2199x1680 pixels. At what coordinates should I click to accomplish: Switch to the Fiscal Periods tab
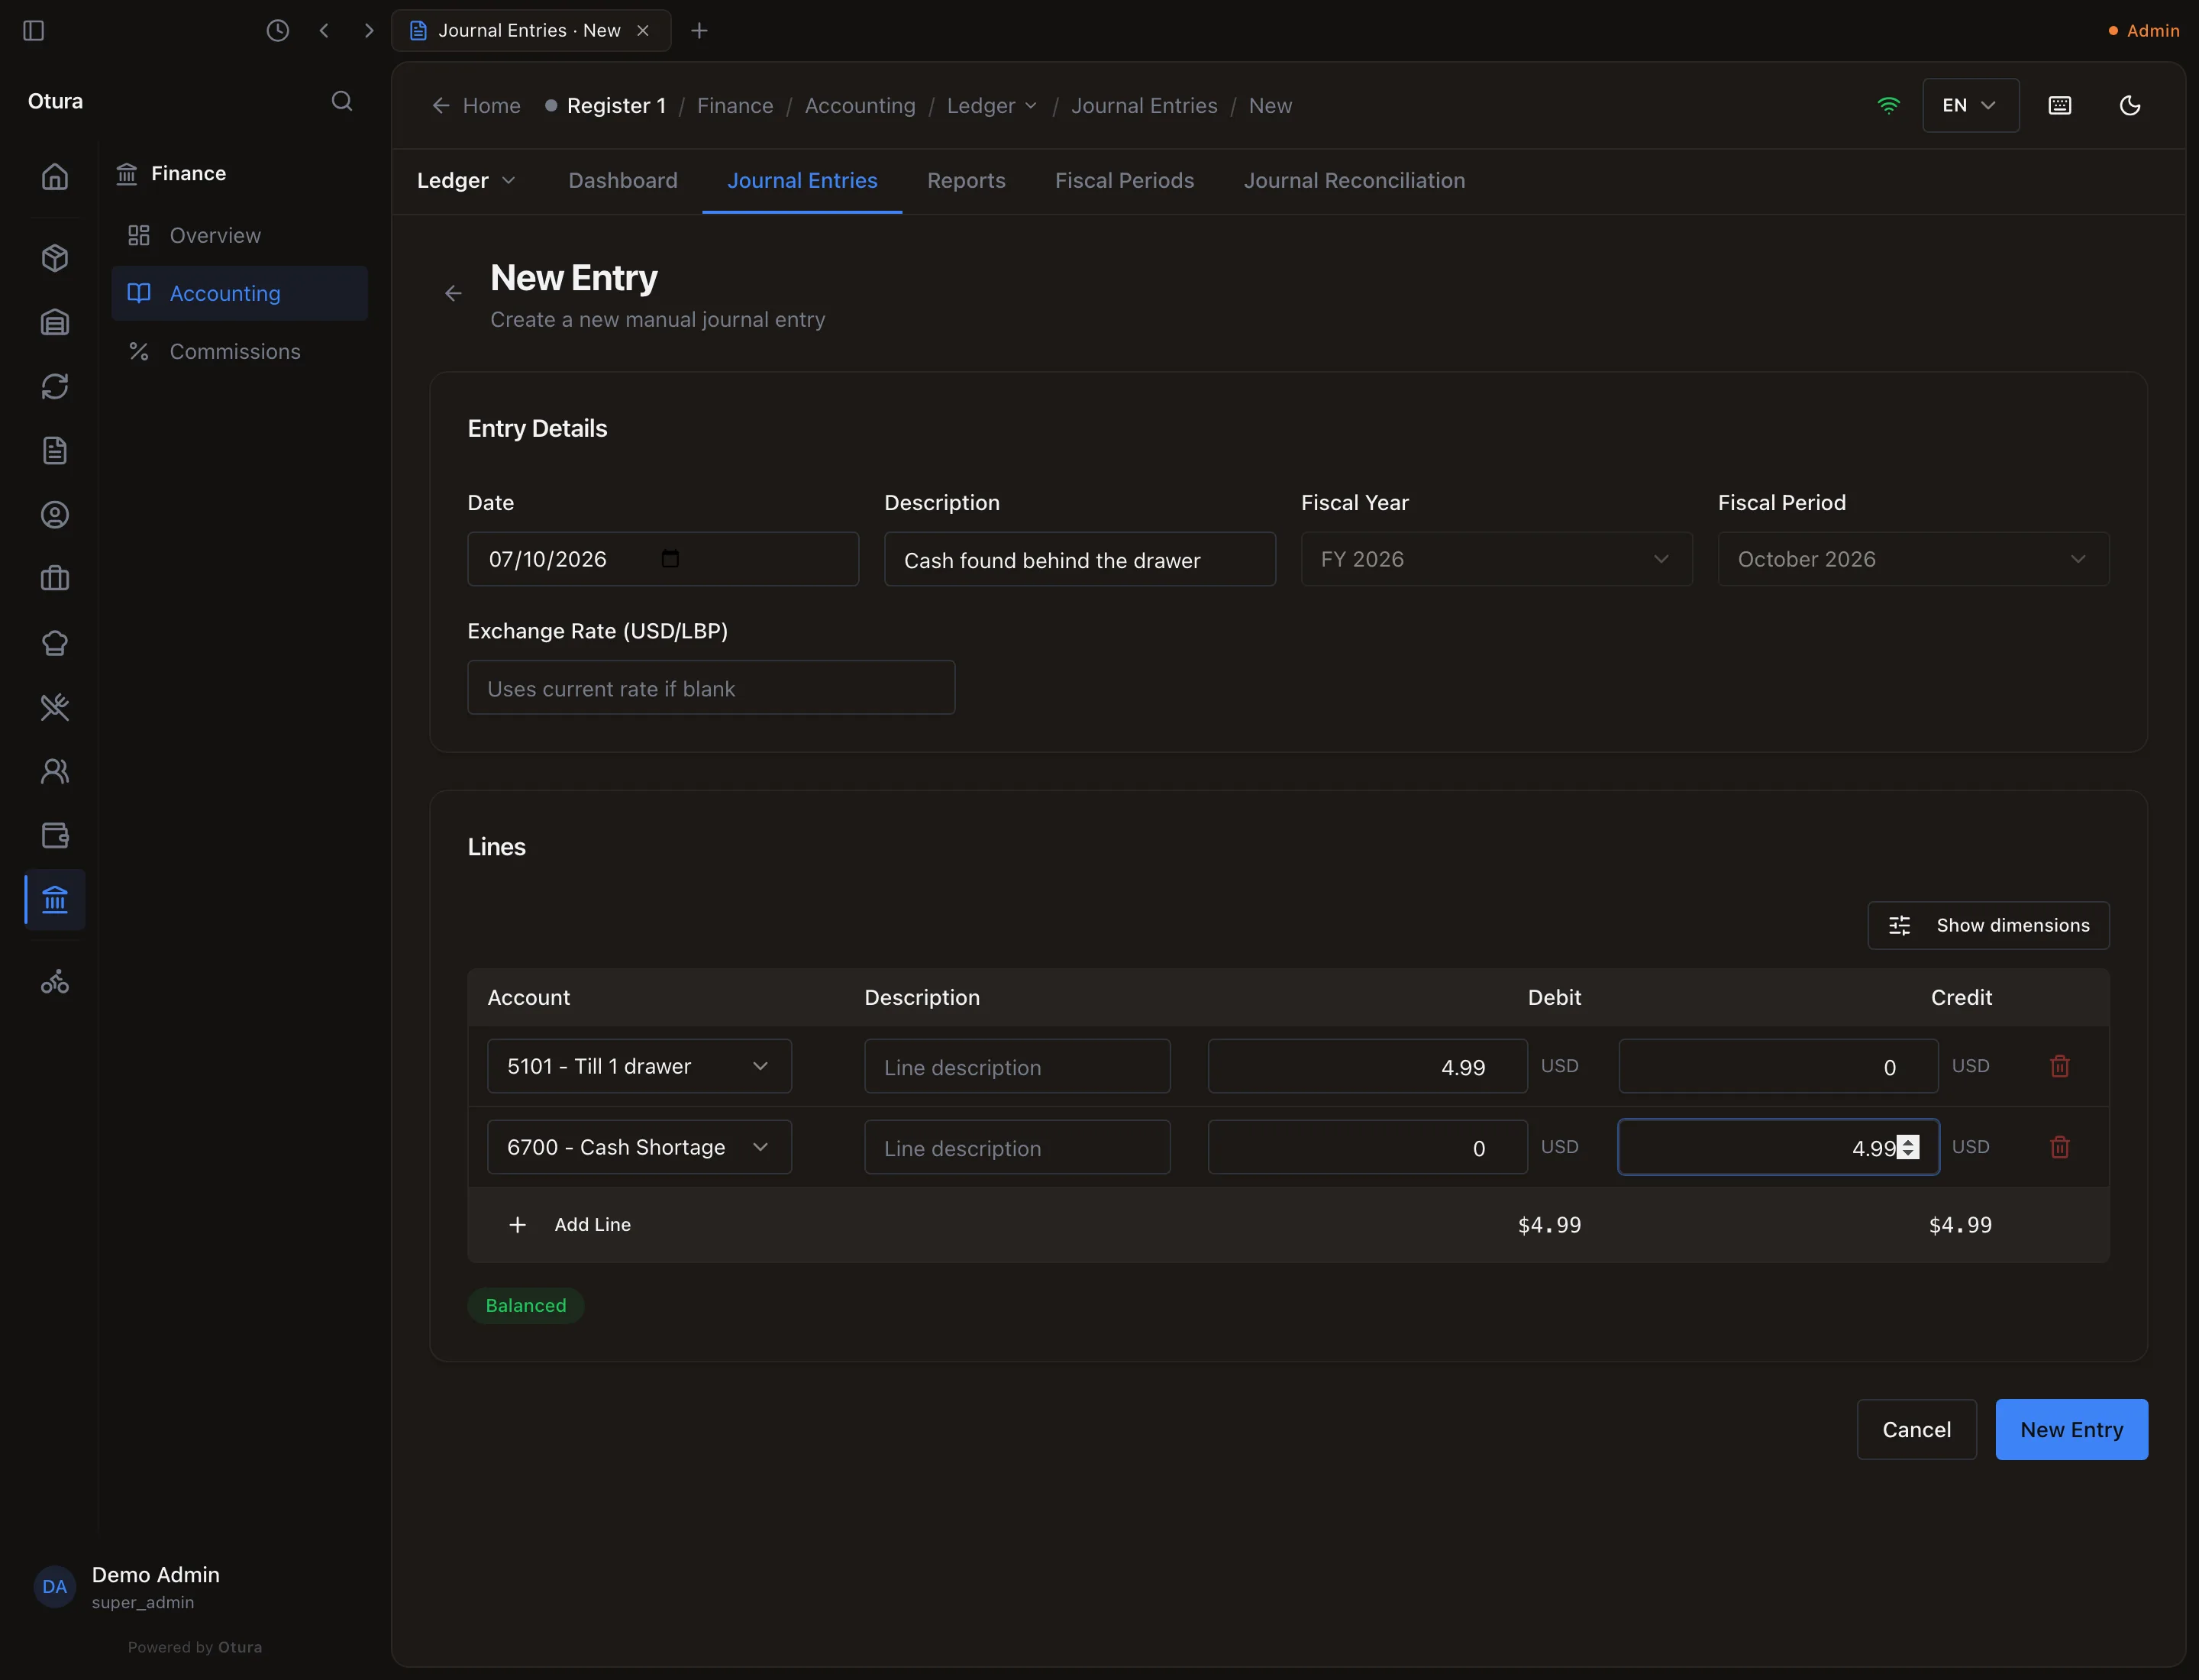click(x=1124, y=180)
